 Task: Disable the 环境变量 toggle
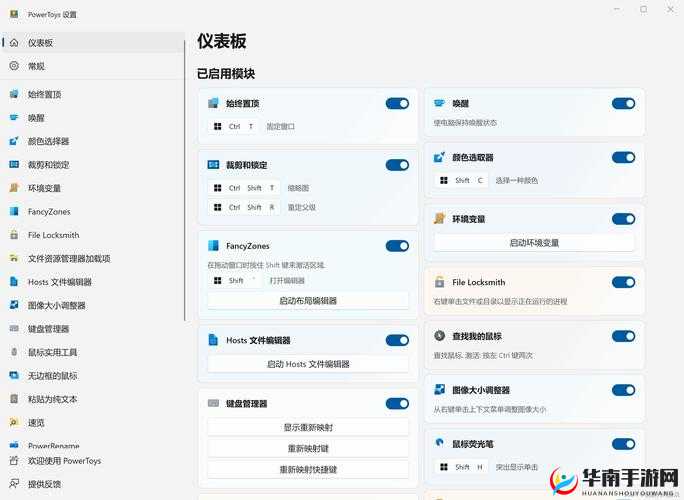623,219
